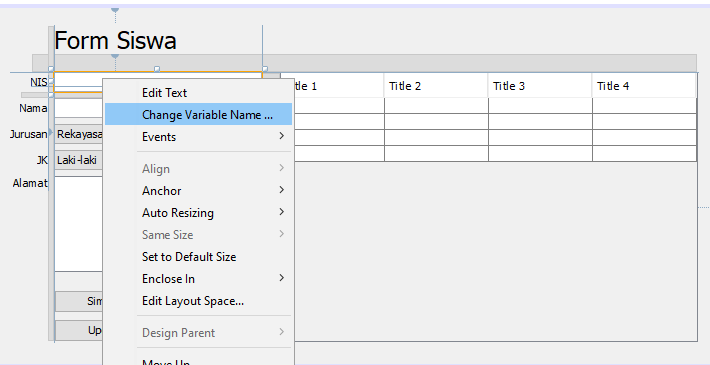Screen dimensions: 710x365
Task: Select the Title 4 column header
Action: coord(644,86)
